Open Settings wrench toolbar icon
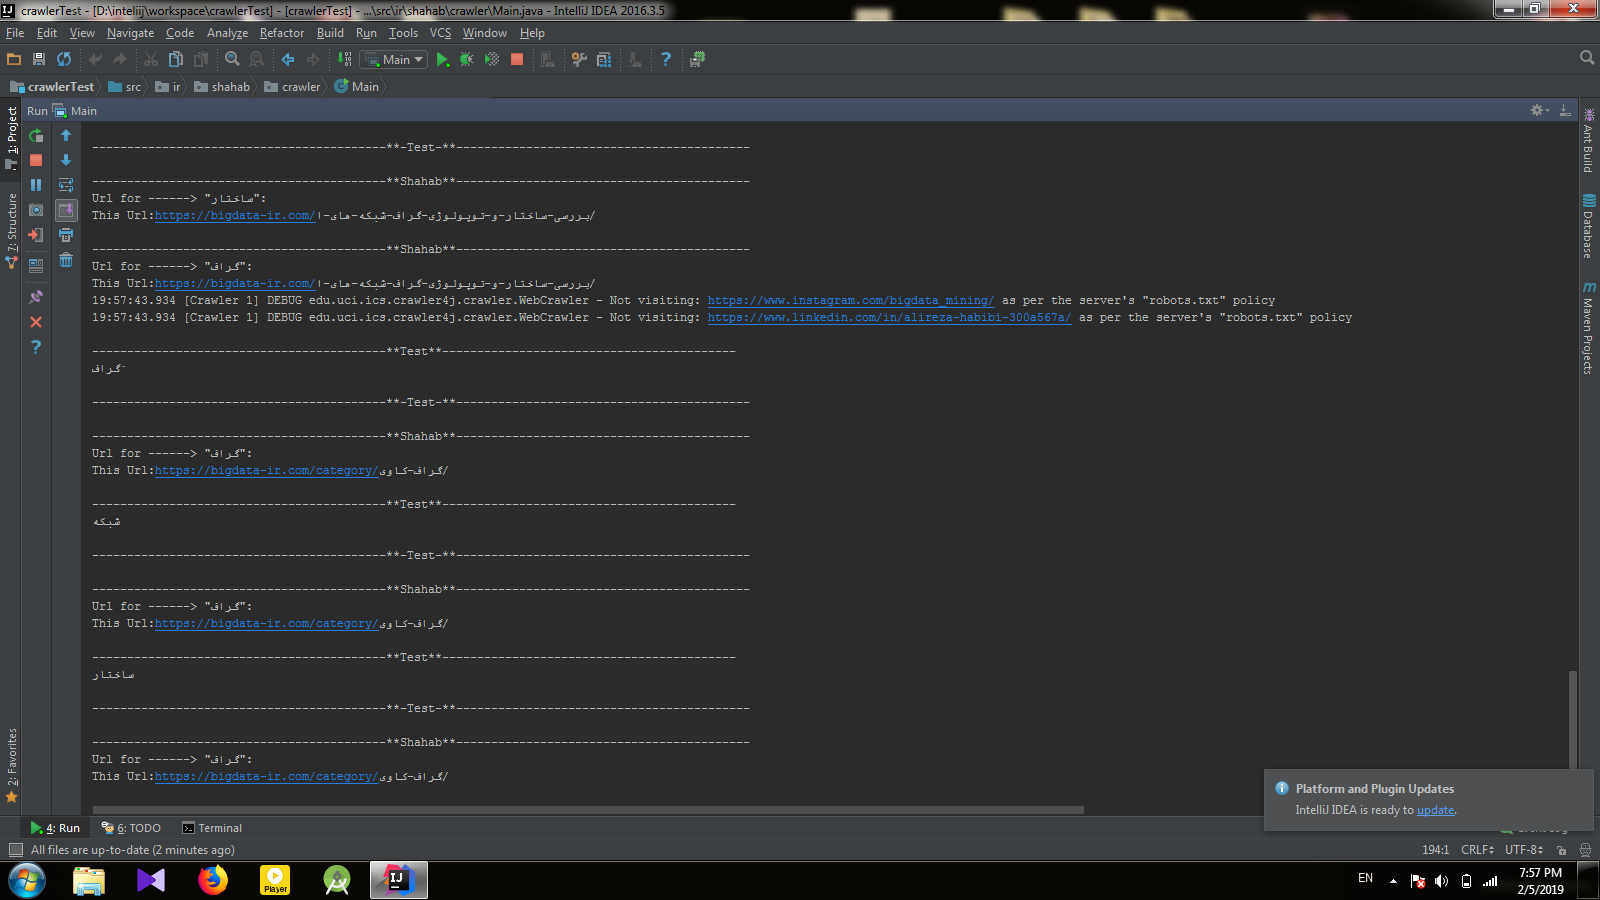This screenshot has height=900, width=1600. 579,59
